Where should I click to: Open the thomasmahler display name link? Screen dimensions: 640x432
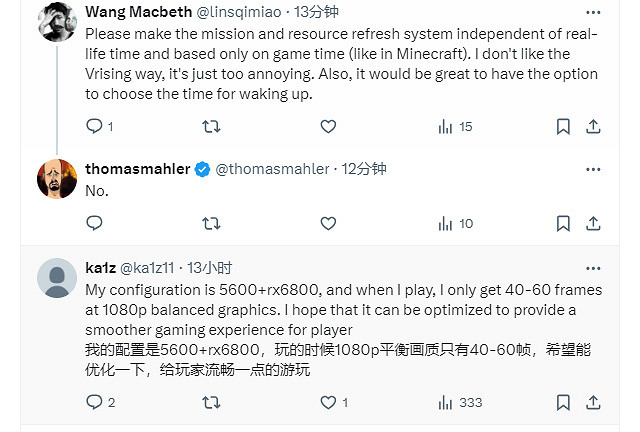coord(137,168)
